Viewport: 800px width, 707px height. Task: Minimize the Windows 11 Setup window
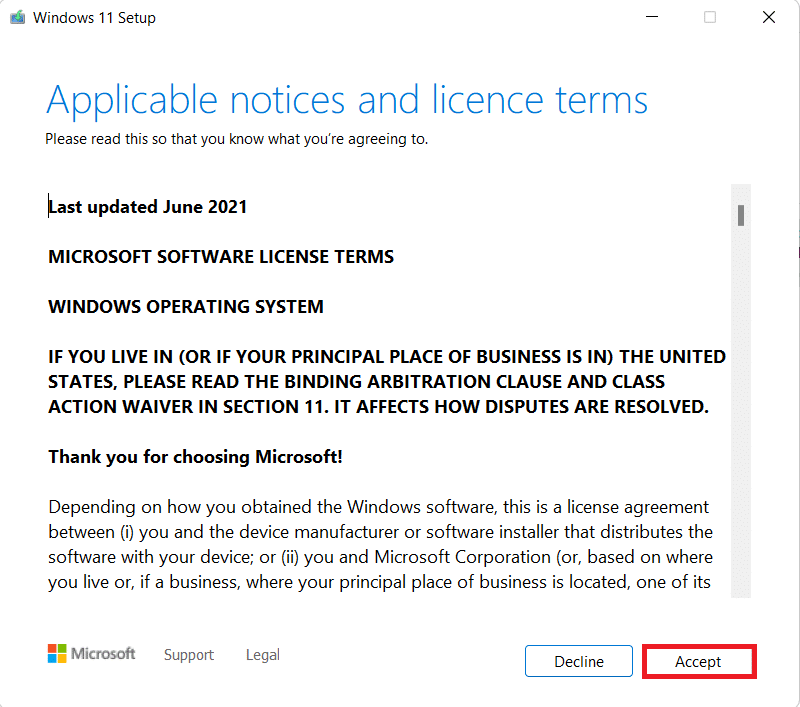pyautogui.click(x=652, y=17)
